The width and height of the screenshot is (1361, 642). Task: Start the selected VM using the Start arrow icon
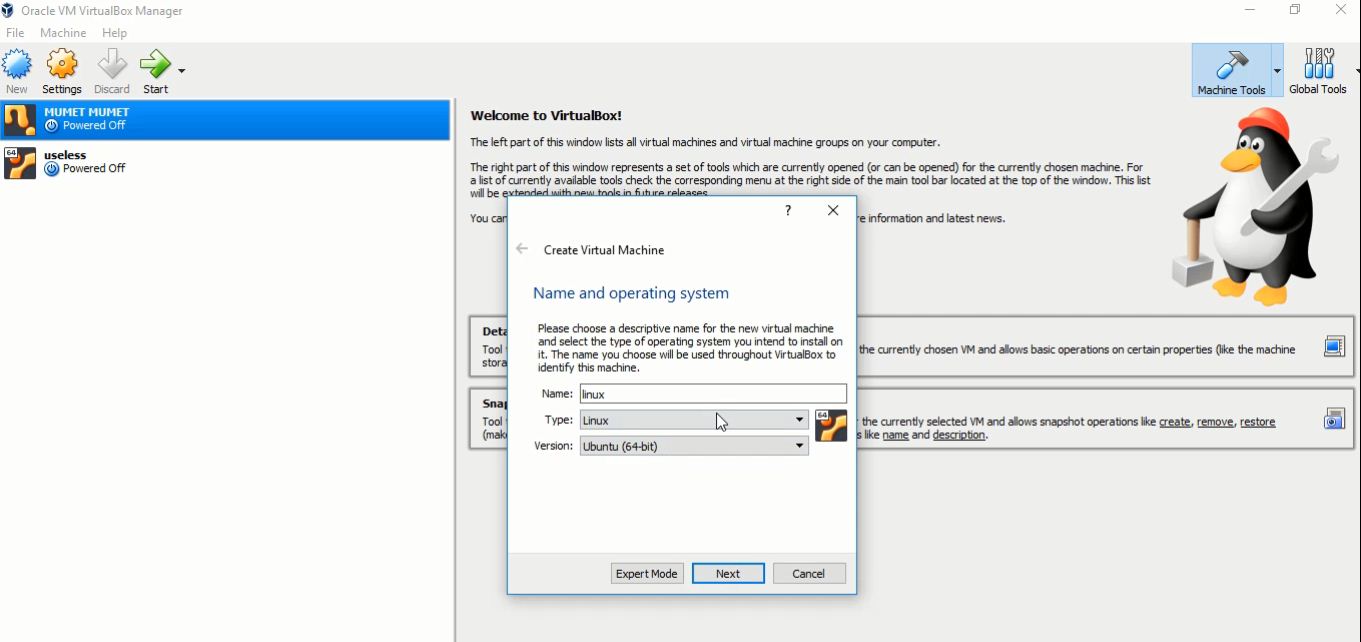tap(155, 65)
